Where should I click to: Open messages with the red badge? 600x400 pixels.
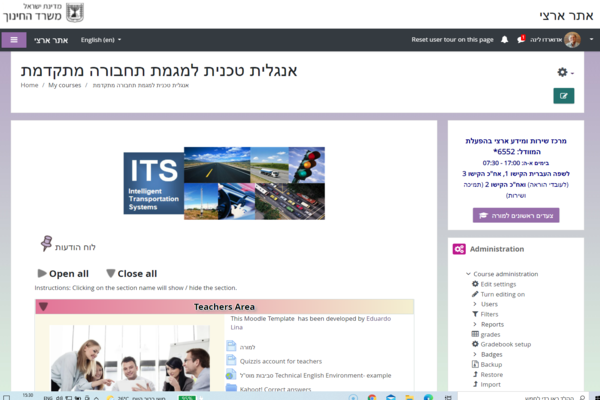pos(520,39)
